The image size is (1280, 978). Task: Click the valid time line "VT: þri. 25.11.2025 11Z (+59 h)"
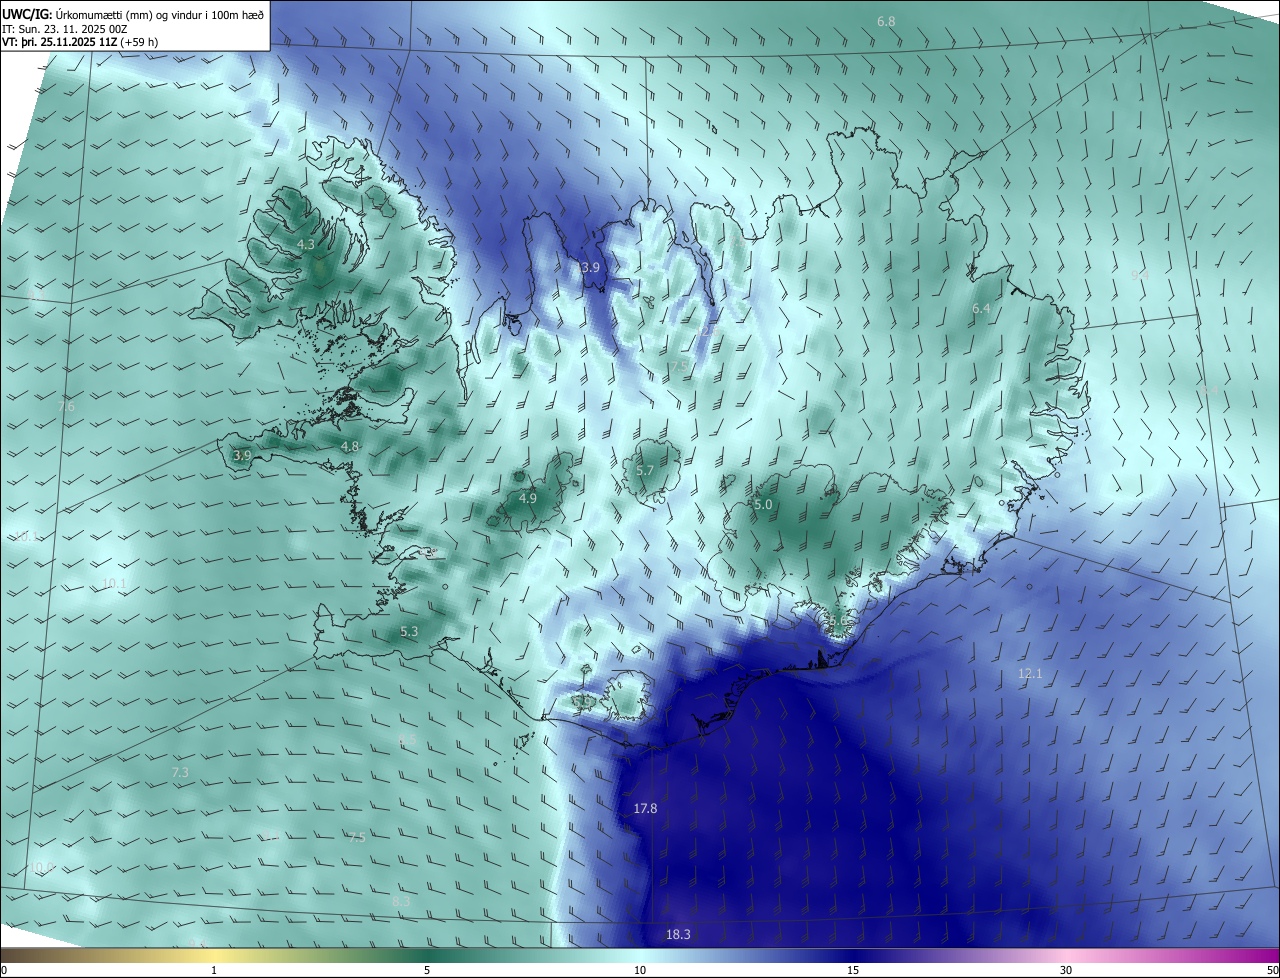point(80,42)
